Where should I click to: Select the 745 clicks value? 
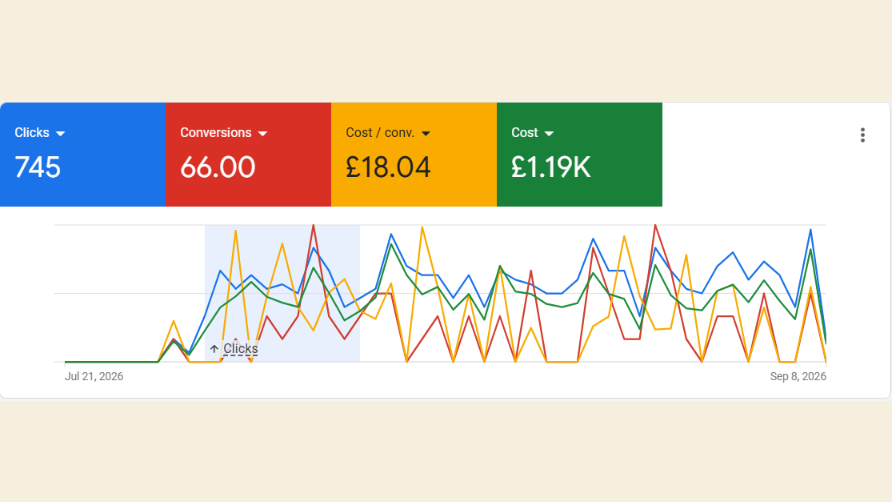[38, 167]
